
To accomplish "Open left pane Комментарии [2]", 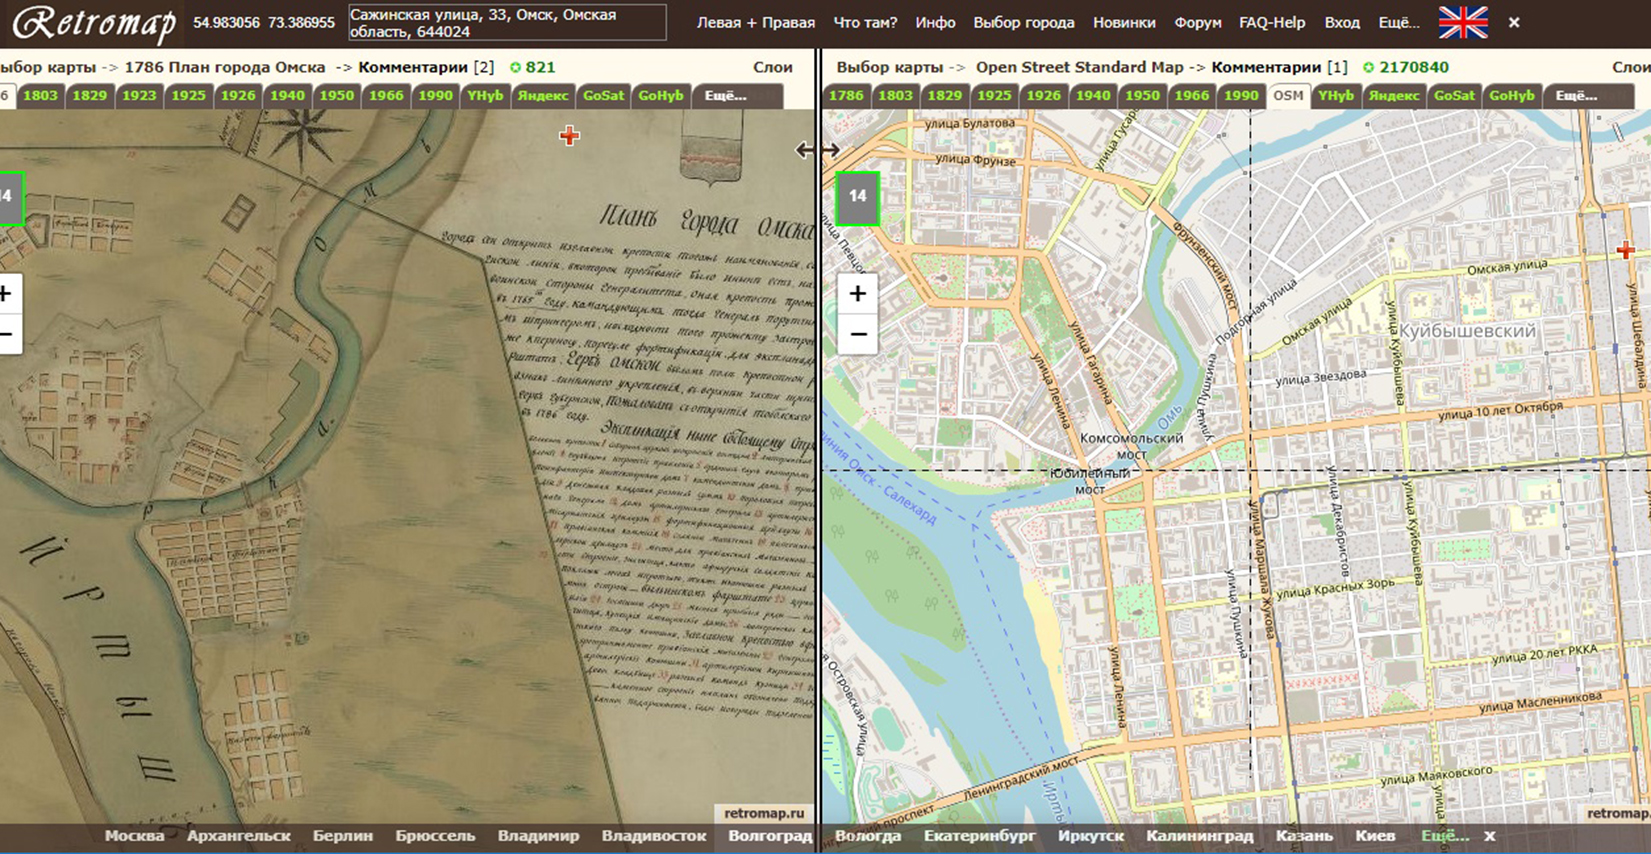I will [x=426, y=67].
